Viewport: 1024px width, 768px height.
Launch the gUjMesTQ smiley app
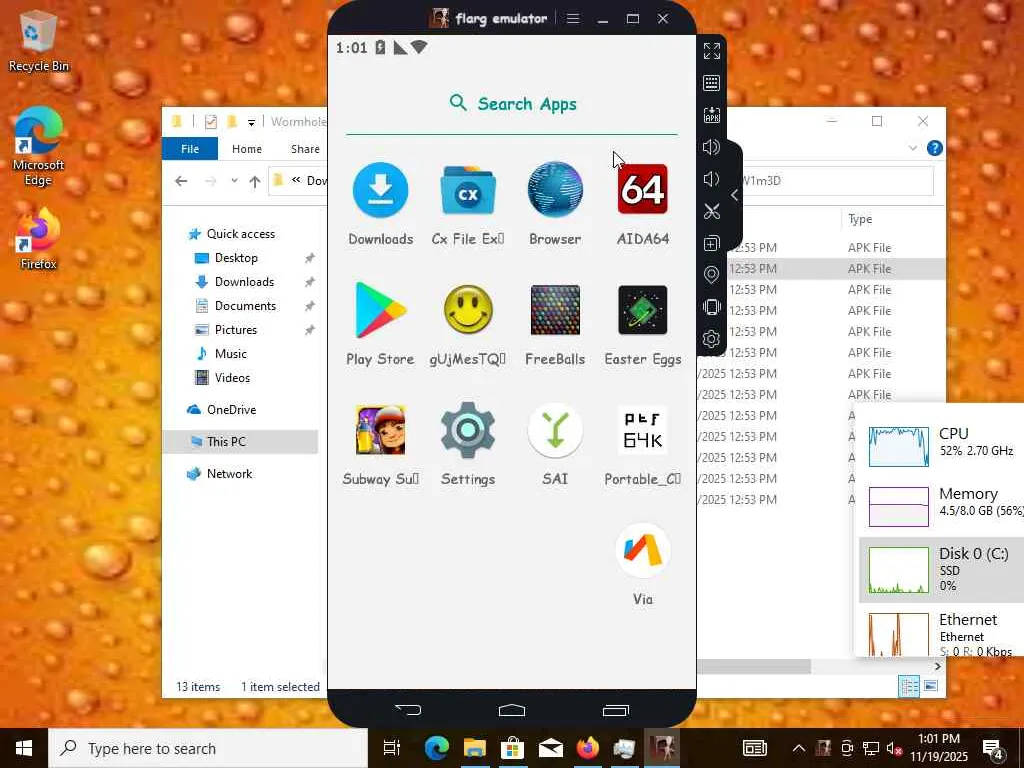[x=468, y=310]
